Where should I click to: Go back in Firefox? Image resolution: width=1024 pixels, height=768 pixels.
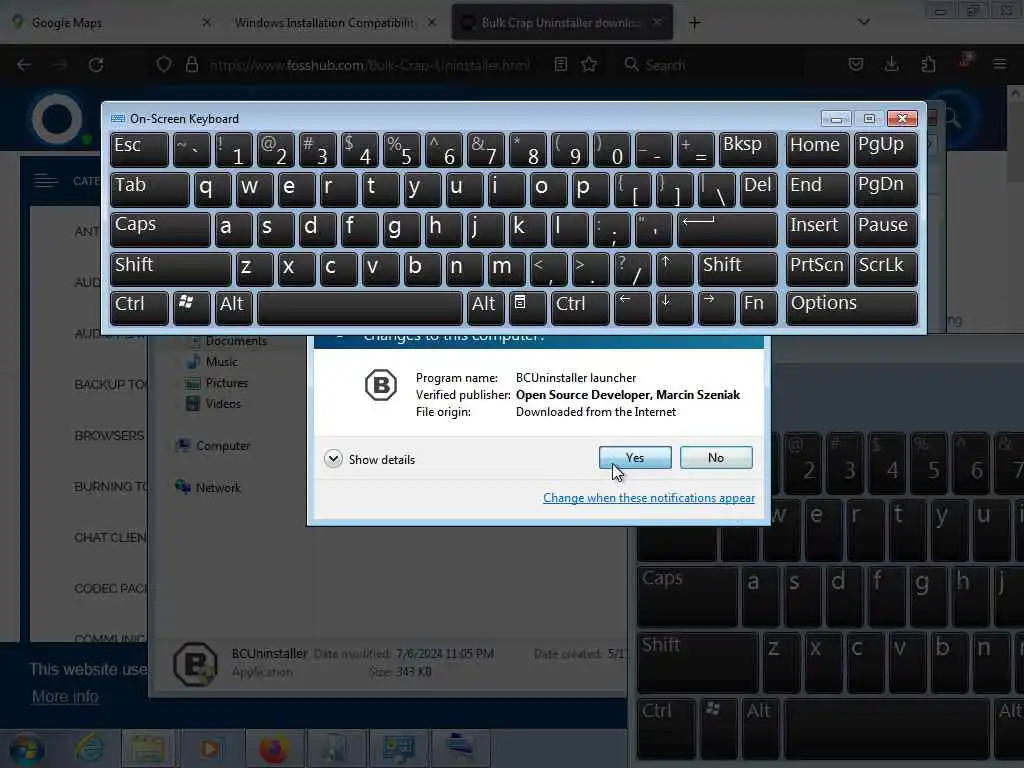tap(24, 65)
